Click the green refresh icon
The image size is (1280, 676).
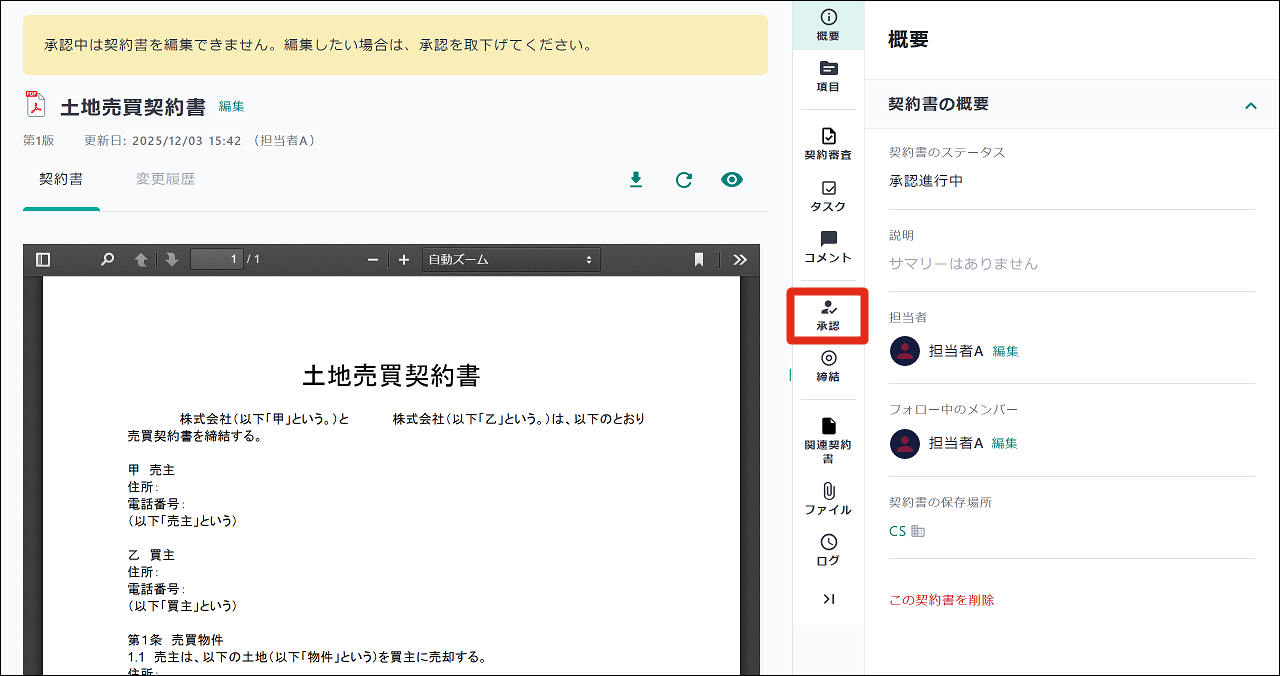click(684, 180)
